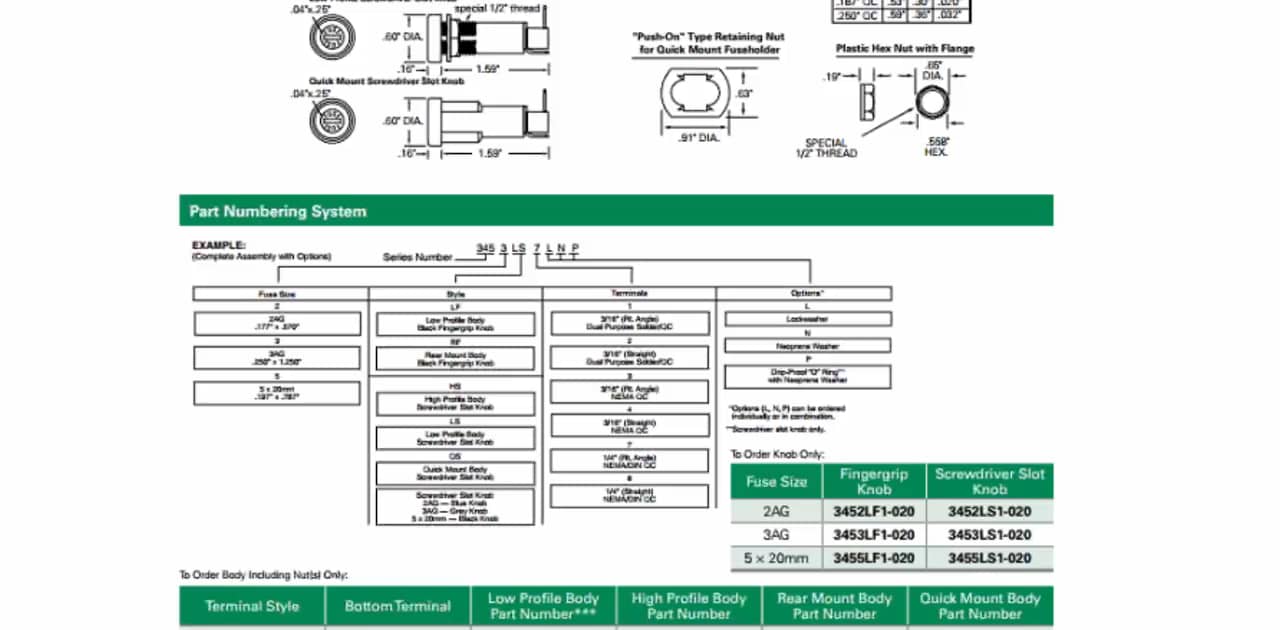Select part number 3455LF1-020
The height and width of the screenshot is (630, 1280).
pyautogui.click(x=874, y=558)
